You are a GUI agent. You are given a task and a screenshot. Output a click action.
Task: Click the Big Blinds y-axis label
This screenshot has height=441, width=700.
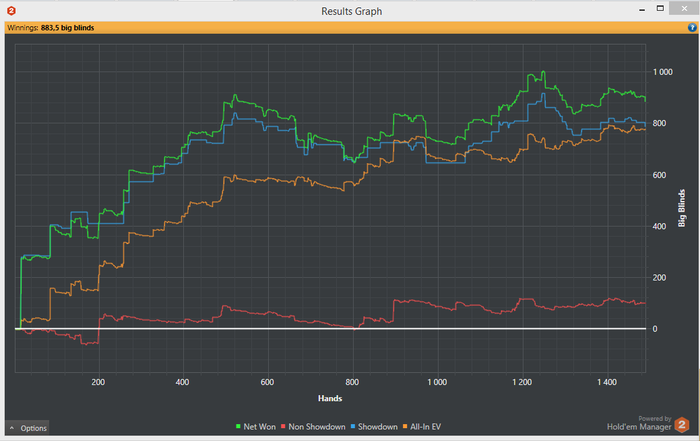click(681, 208)
